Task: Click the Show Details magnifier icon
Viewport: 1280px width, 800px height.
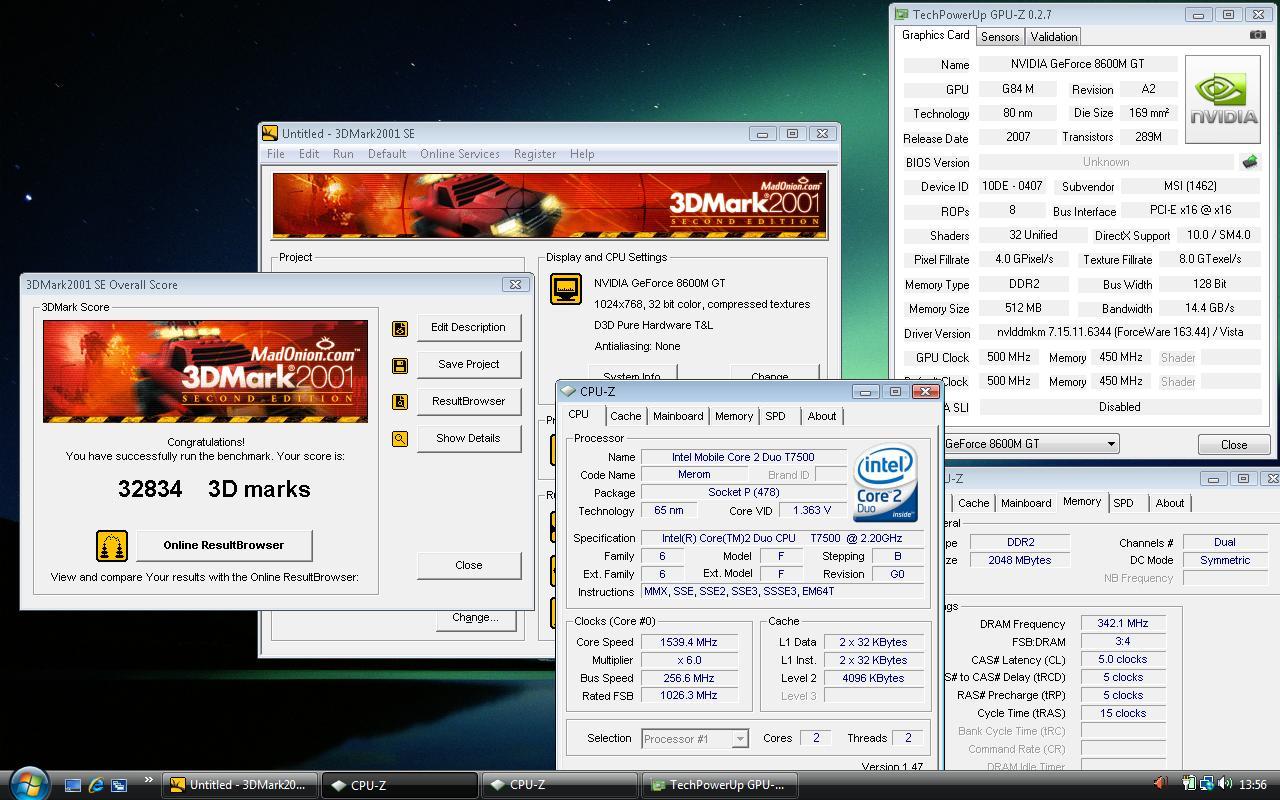Action: (400, 439)
